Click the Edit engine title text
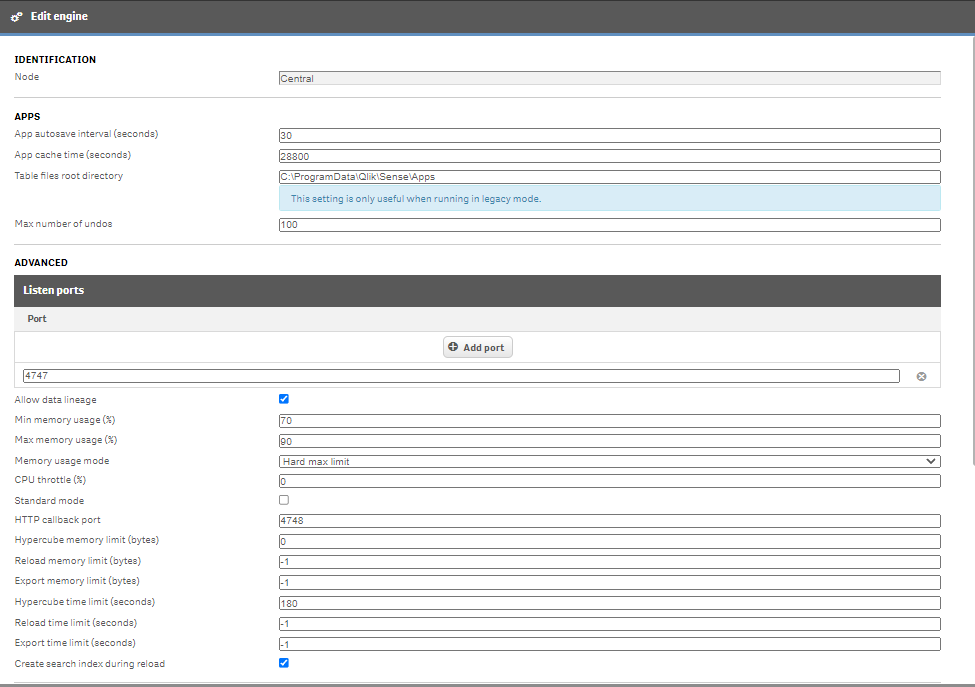 59,16
